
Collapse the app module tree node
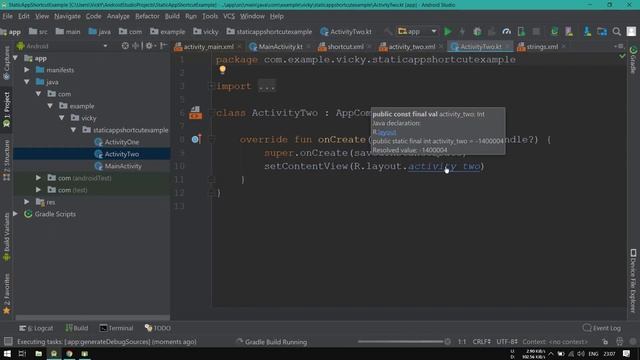coord(16,58)
